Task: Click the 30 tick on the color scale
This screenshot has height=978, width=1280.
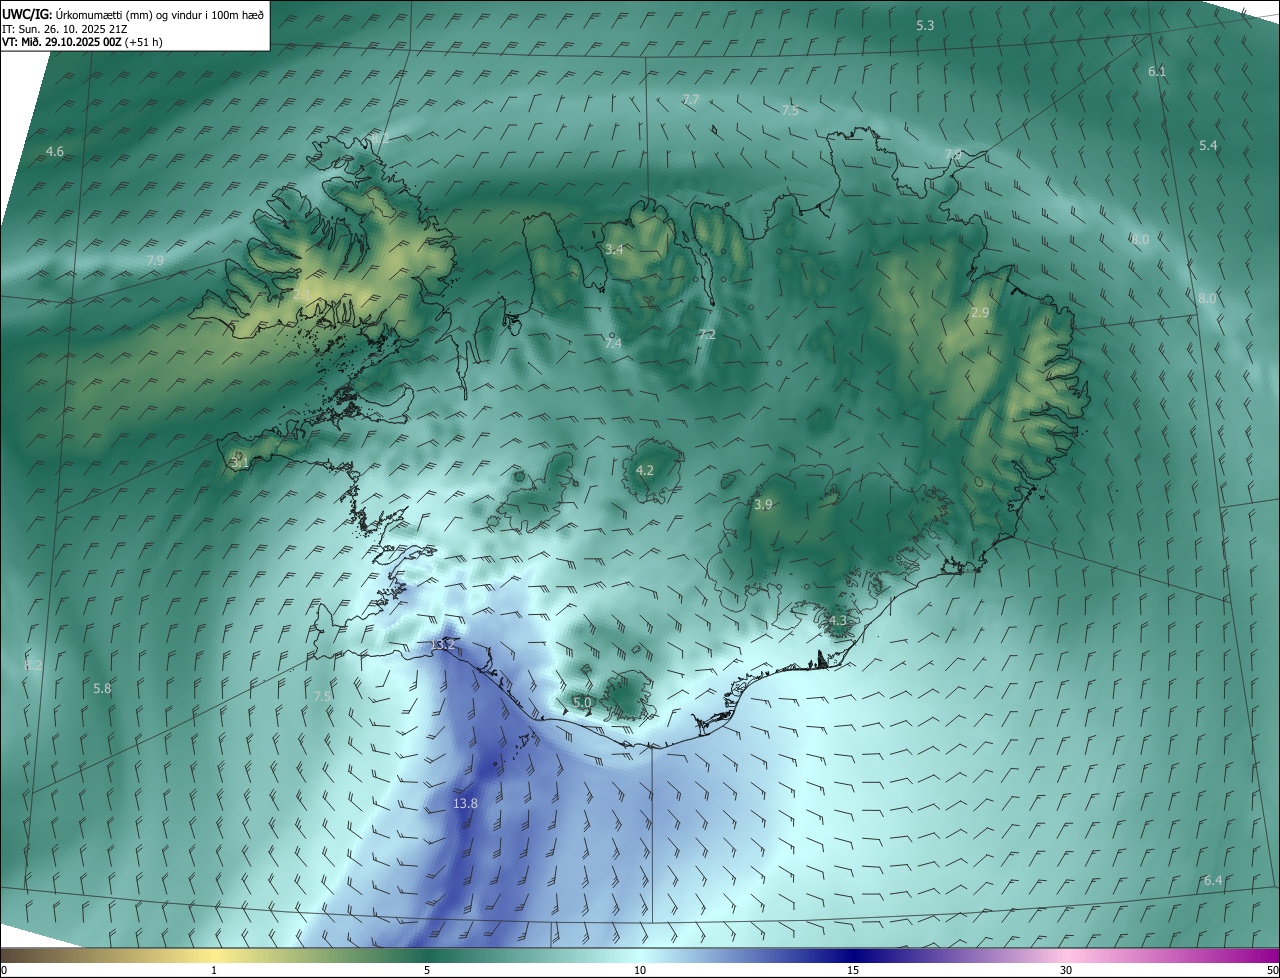Action: tap(1066, 971)
